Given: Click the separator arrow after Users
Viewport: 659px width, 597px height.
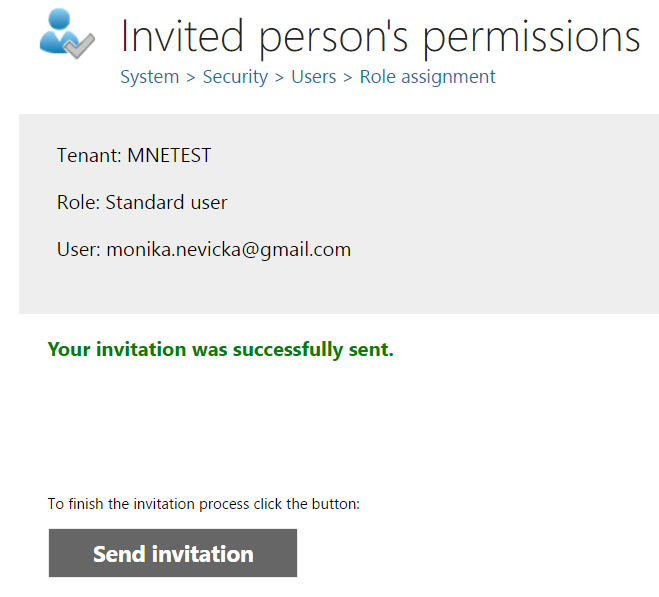Looking at the screenshot, I should pyautogui.click(x=348, y=77).
